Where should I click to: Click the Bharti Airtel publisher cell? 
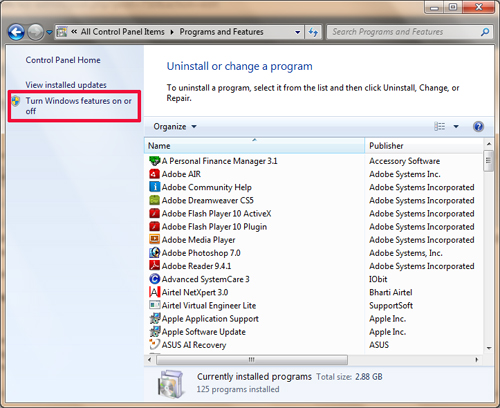pyautogui.click(x=391, y=292)
